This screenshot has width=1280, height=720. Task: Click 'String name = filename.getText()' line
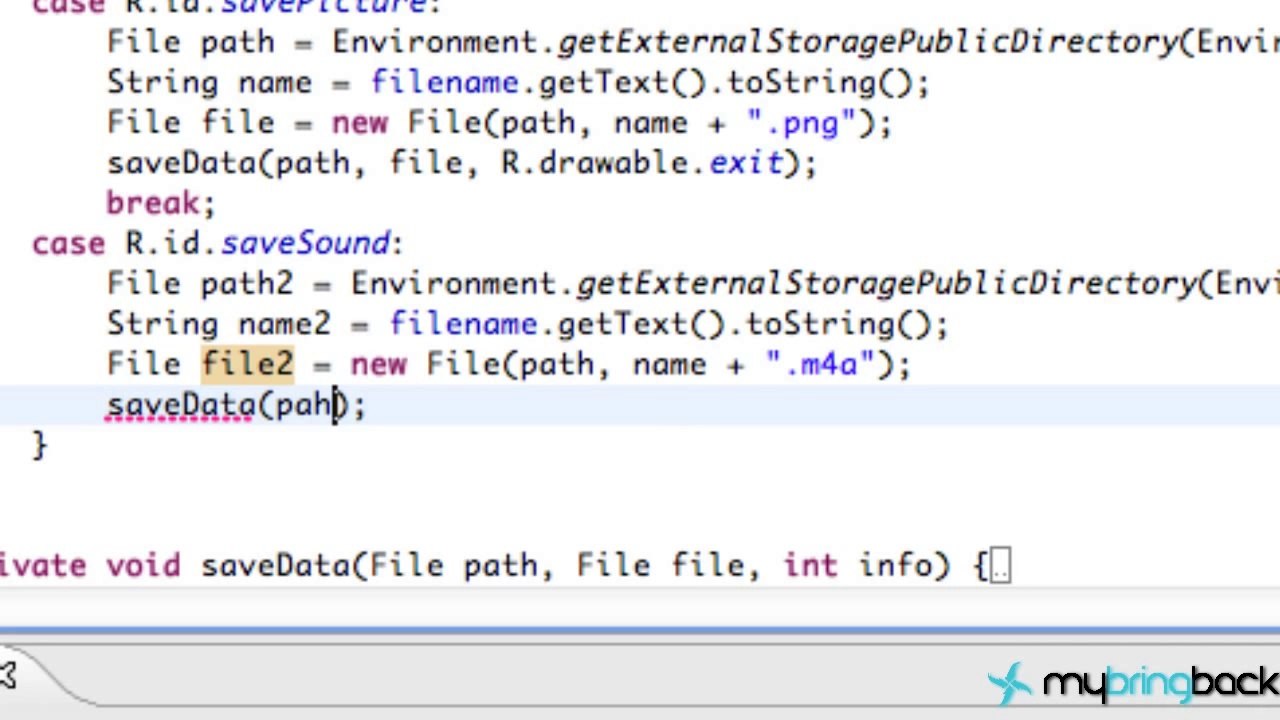click(x=518, y=83)
